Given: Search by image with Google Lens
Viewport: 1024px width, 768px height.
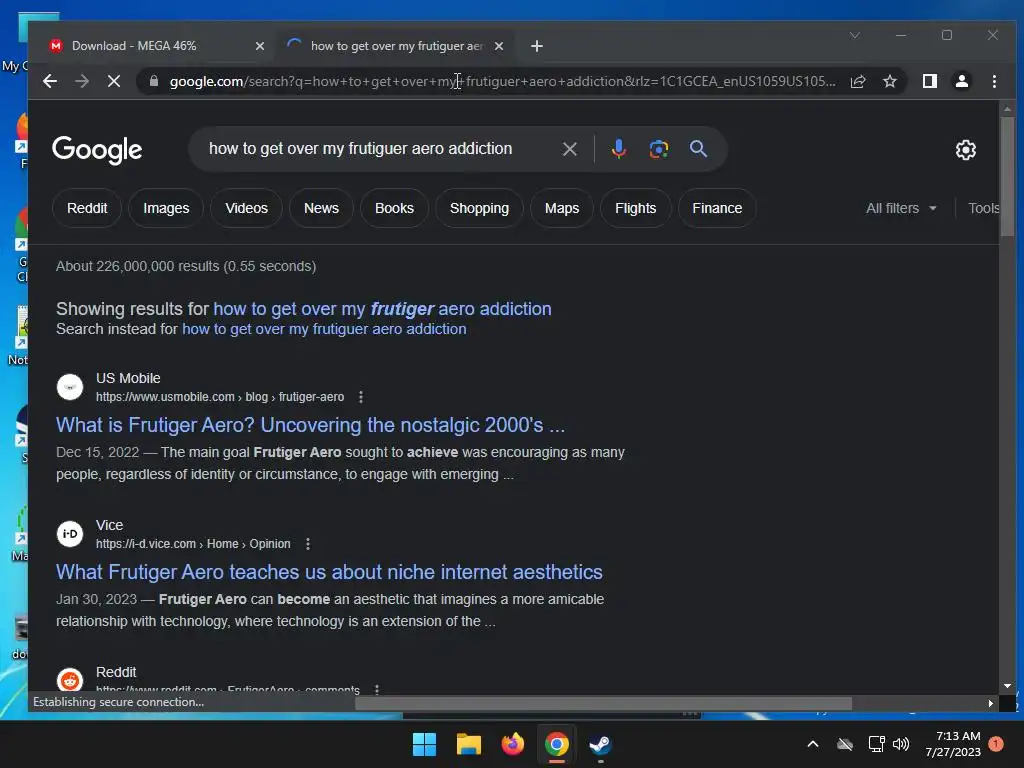Looking at the screenshot, I should coord(658,149).
